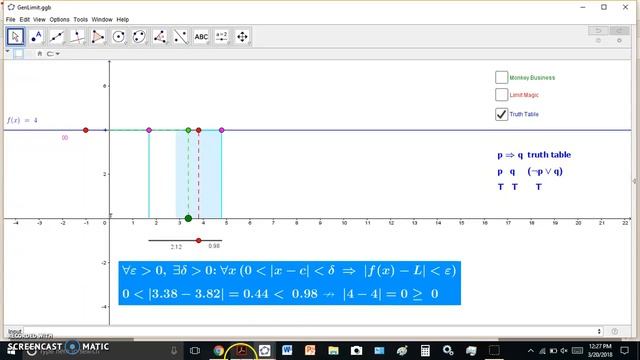Select the Slider a=2 tool

222,37
